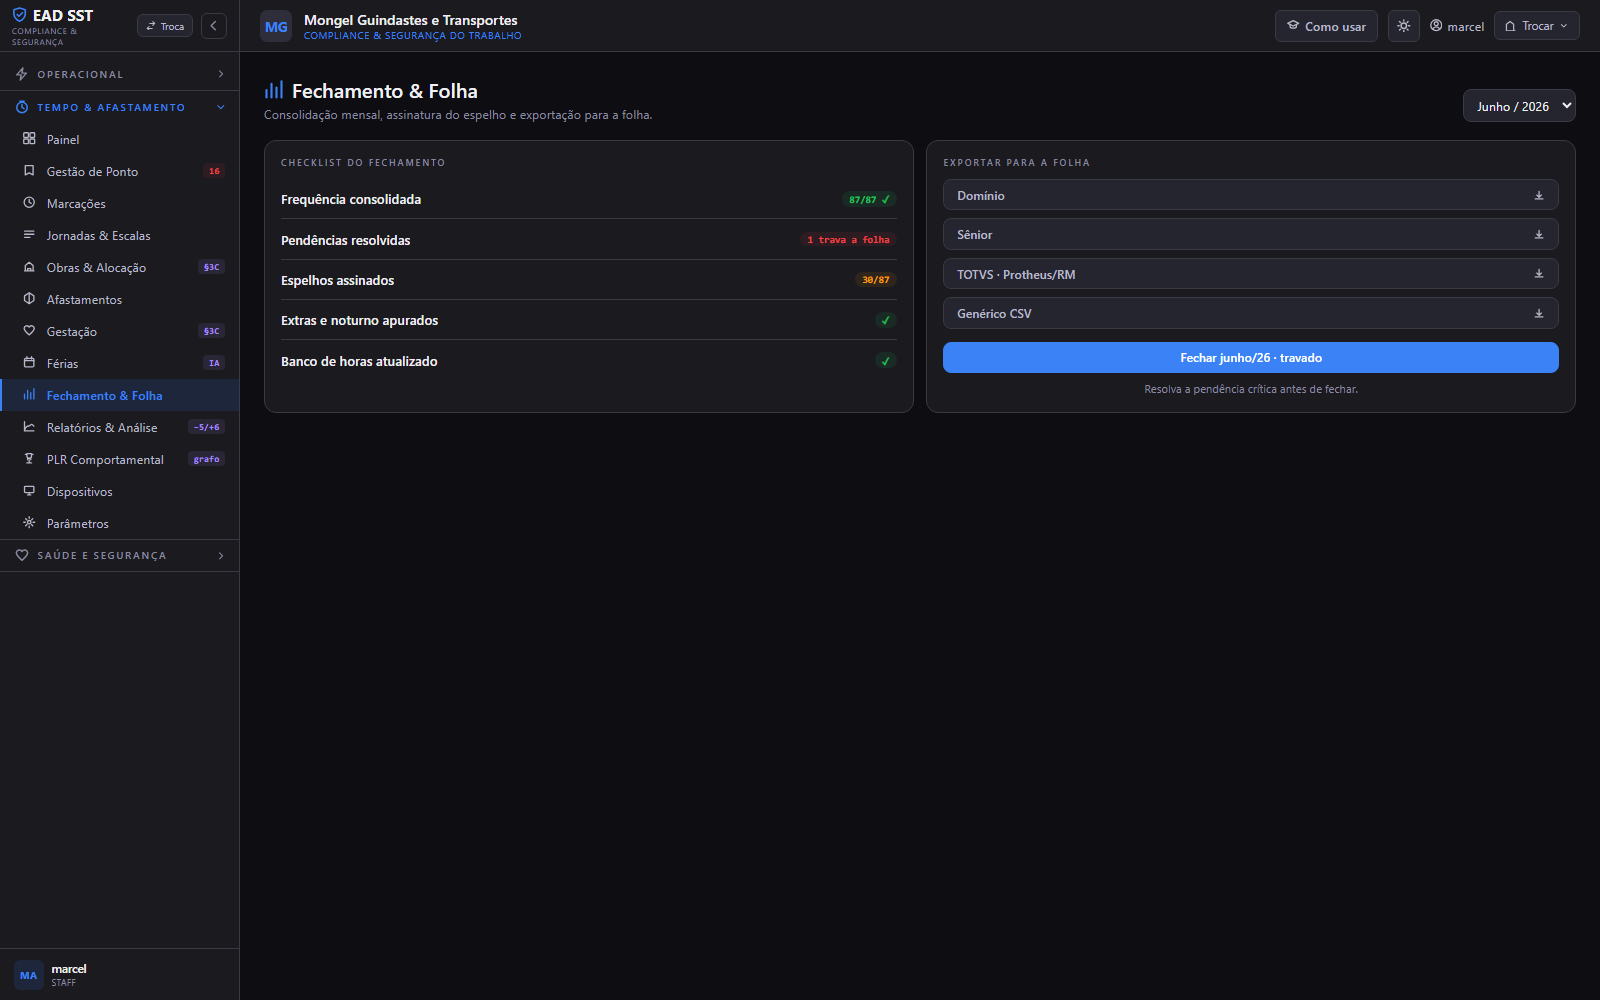Screen dimensions: 1600x1000
Task: Go to Gestão de Ponto
Action: (x=120, y=171)
